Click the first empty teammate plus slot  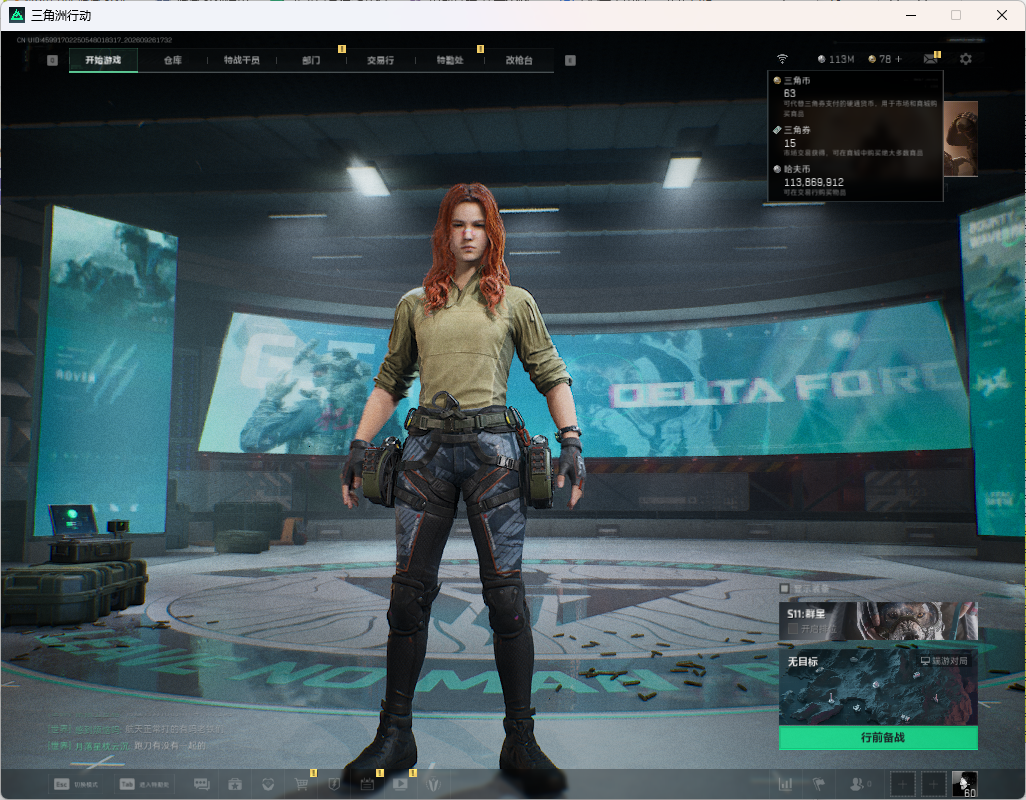(902, 784)
